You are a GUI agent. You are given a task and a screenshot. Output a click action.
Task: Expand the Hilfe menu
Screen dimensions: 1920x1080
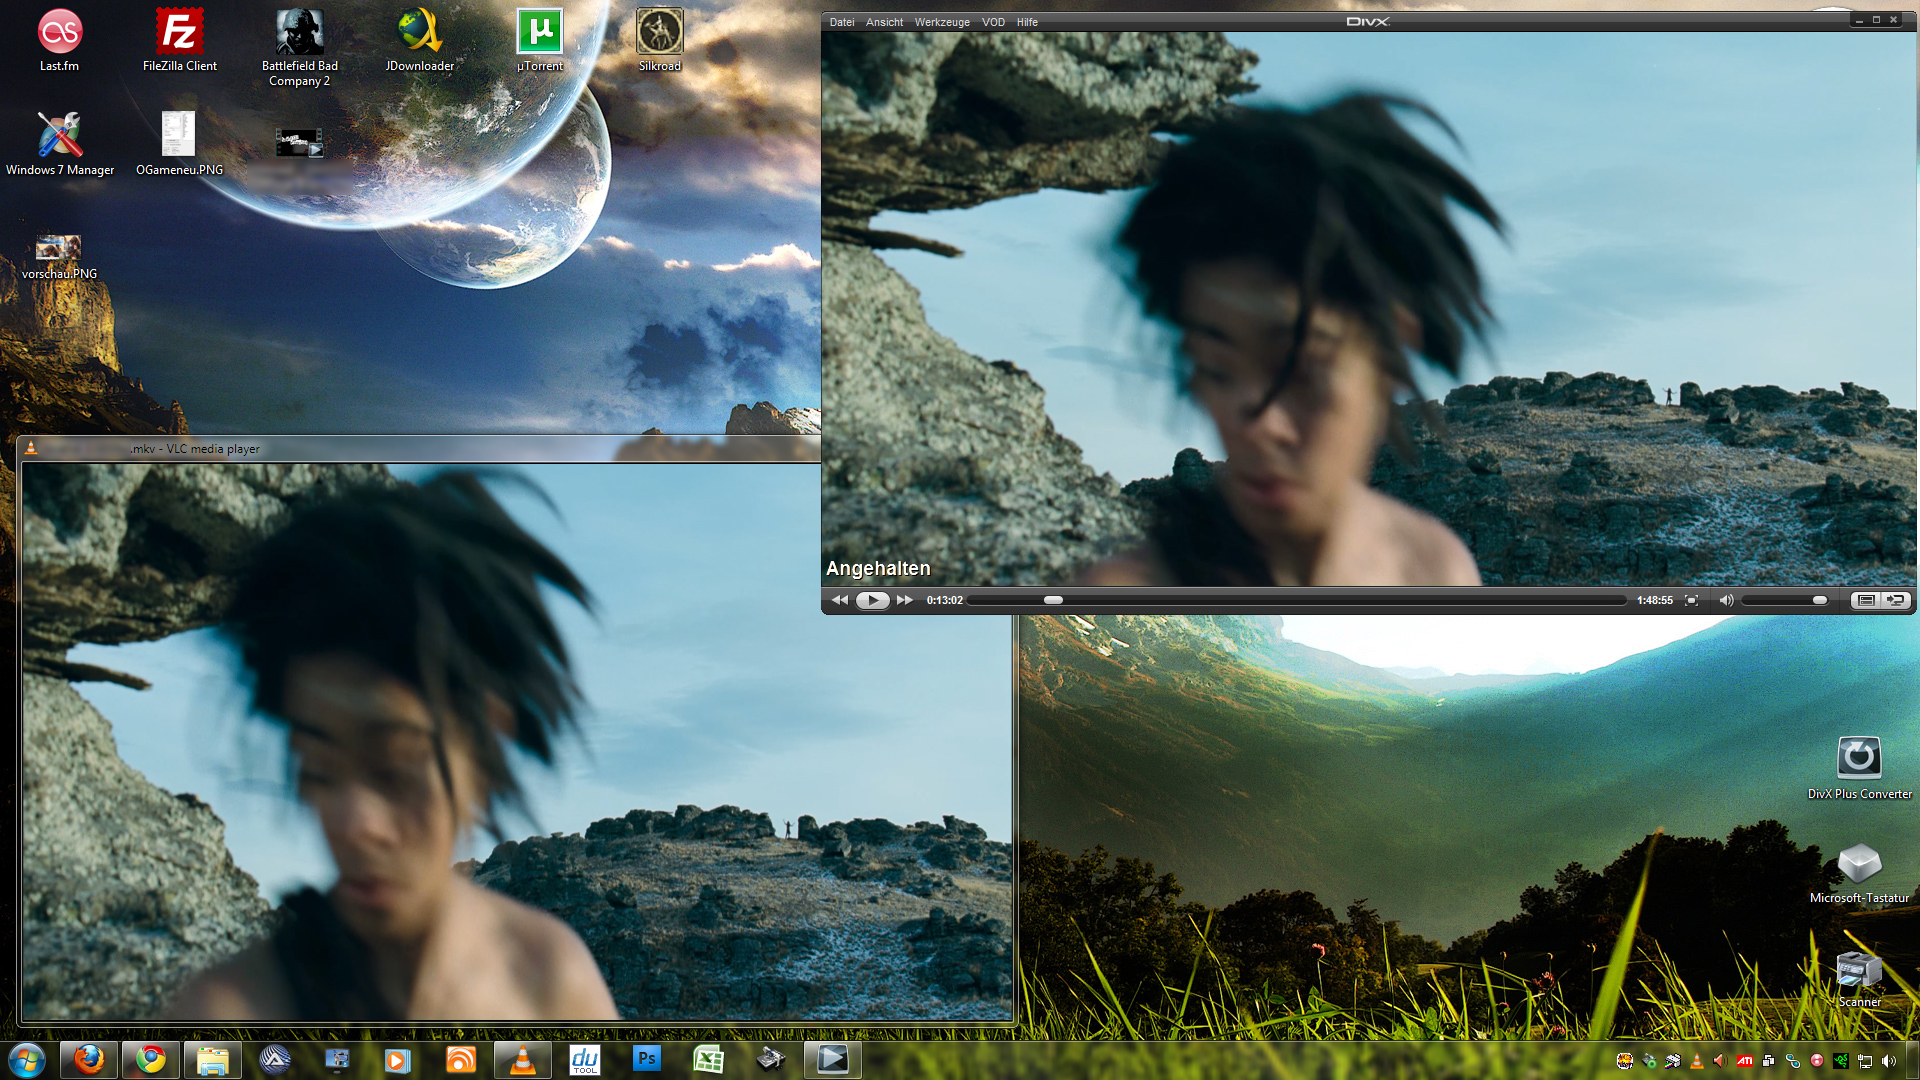coord(1027,22)
